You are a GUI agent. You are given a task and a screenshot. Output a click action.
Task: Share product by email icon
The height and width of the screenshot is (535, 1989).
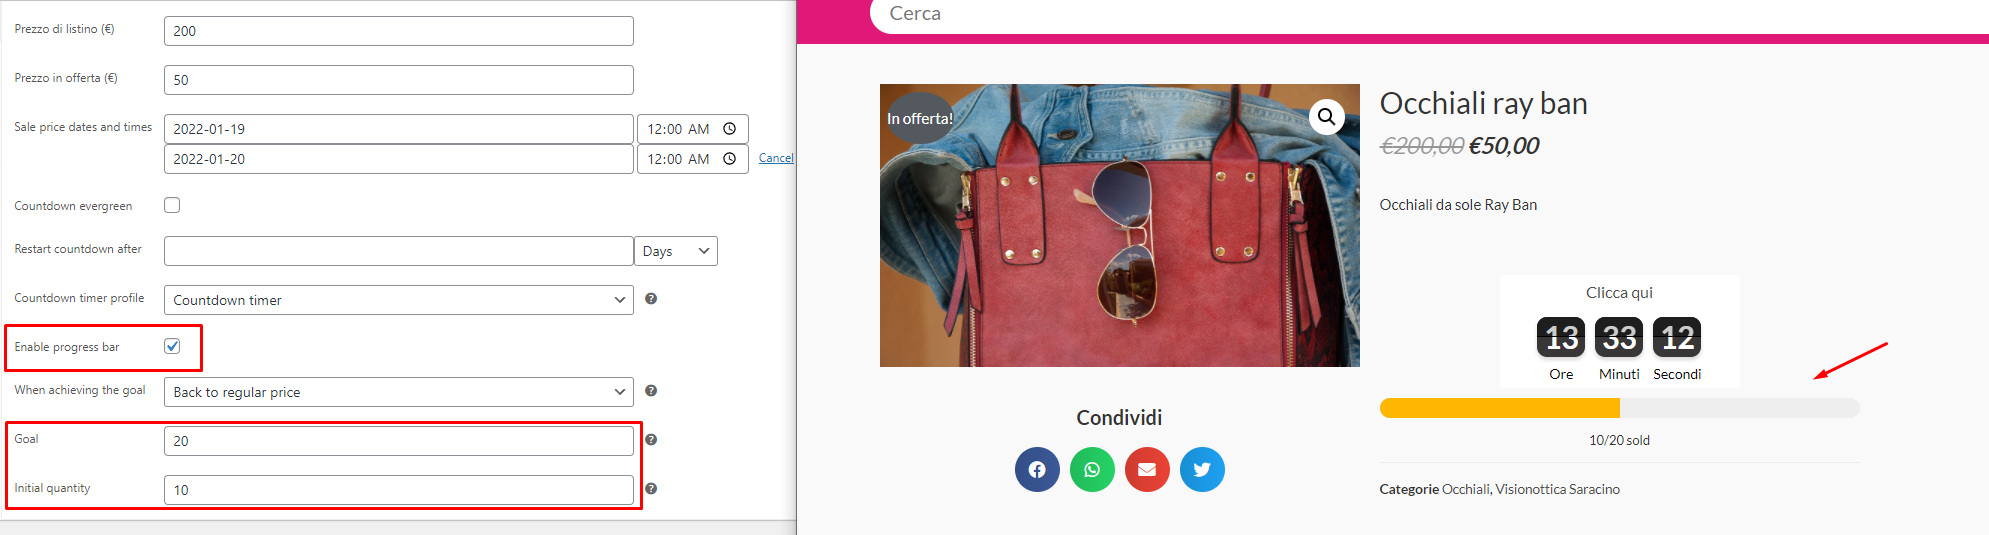1147,469
